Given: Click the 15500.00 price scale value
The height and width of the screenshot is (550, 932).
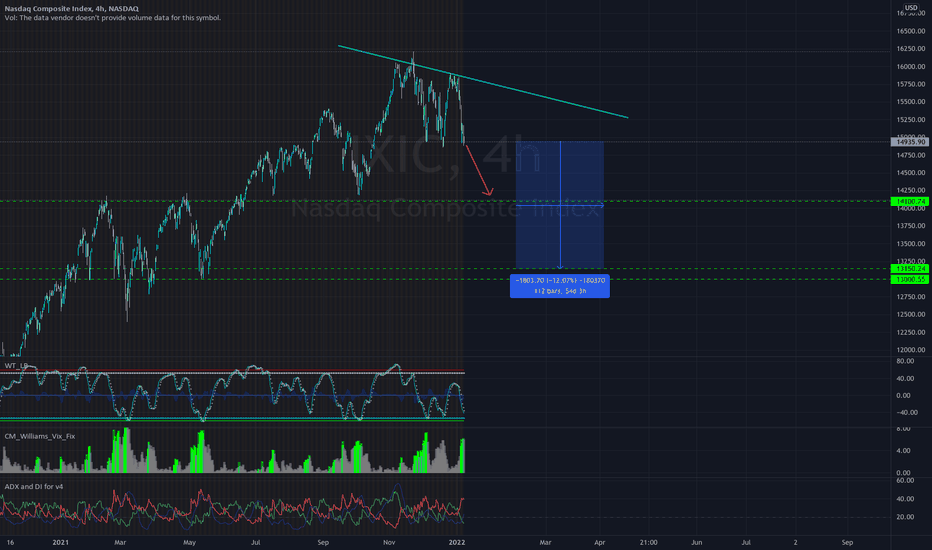Looking at the screenshot, I should point(911,102).
